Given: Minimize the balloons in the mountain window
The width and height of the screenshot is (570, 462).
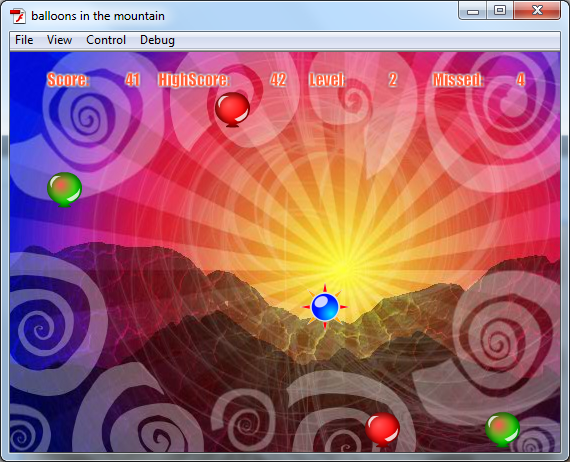Looking at the screenshot, I should 473,11.
